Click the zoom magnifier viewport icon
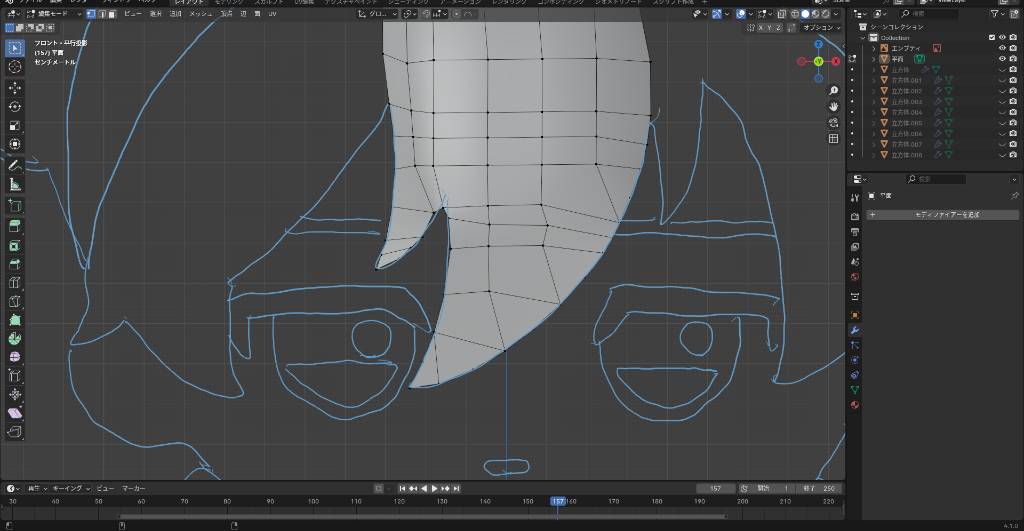 pyautogui.click(x=833, y=91)
